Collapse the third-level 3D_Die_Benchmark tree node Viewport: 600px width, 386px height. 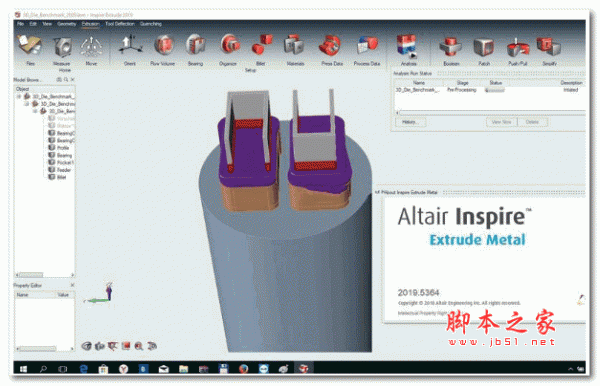coord(35,111)
